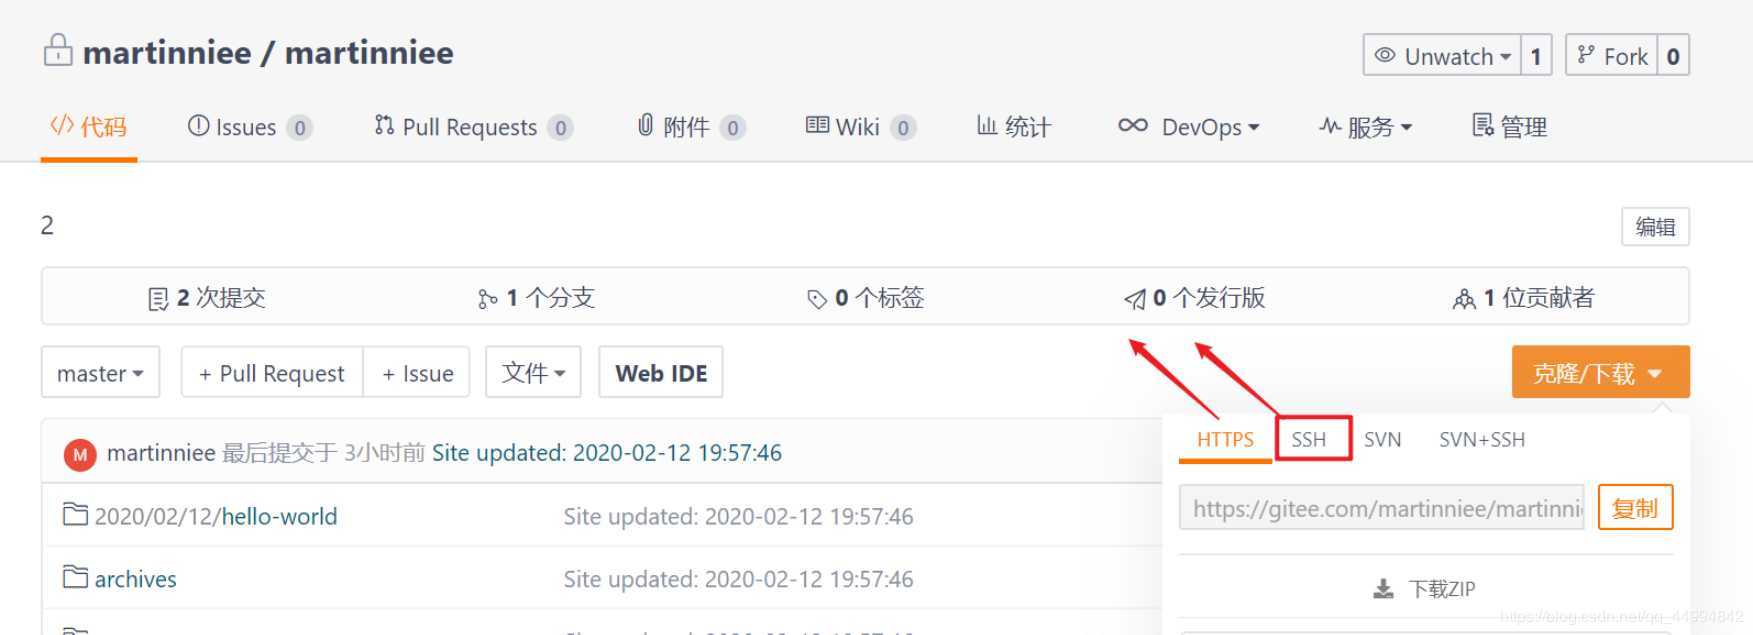The image size is (1753, 635).
Task: Open martinniee committer profile link
Action: 161,453
